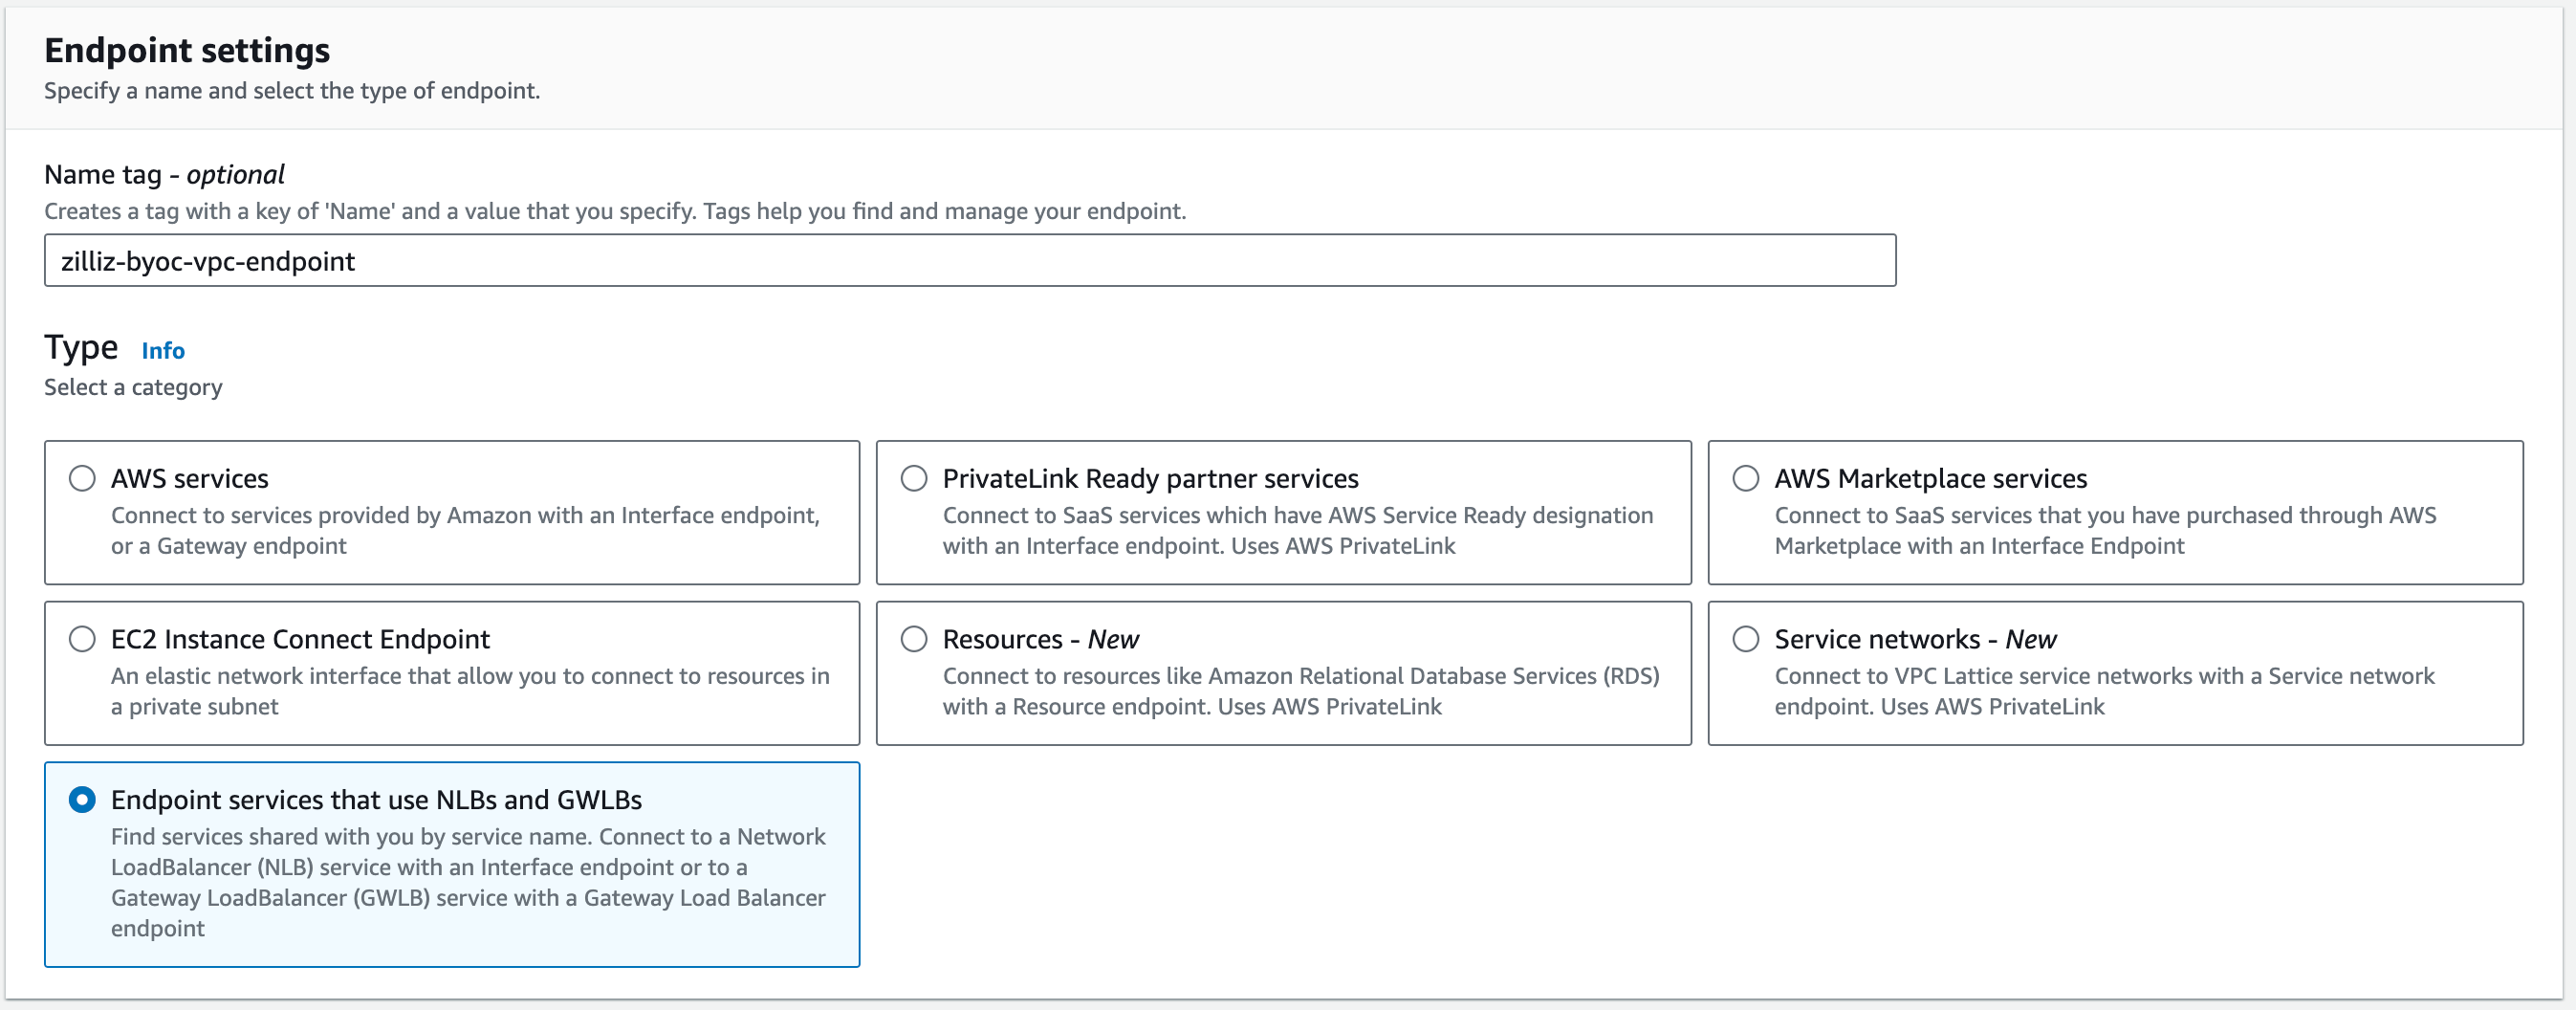Click the AWS services card title
This screenshot has width=2576, height=1010.
coord(190,479)
